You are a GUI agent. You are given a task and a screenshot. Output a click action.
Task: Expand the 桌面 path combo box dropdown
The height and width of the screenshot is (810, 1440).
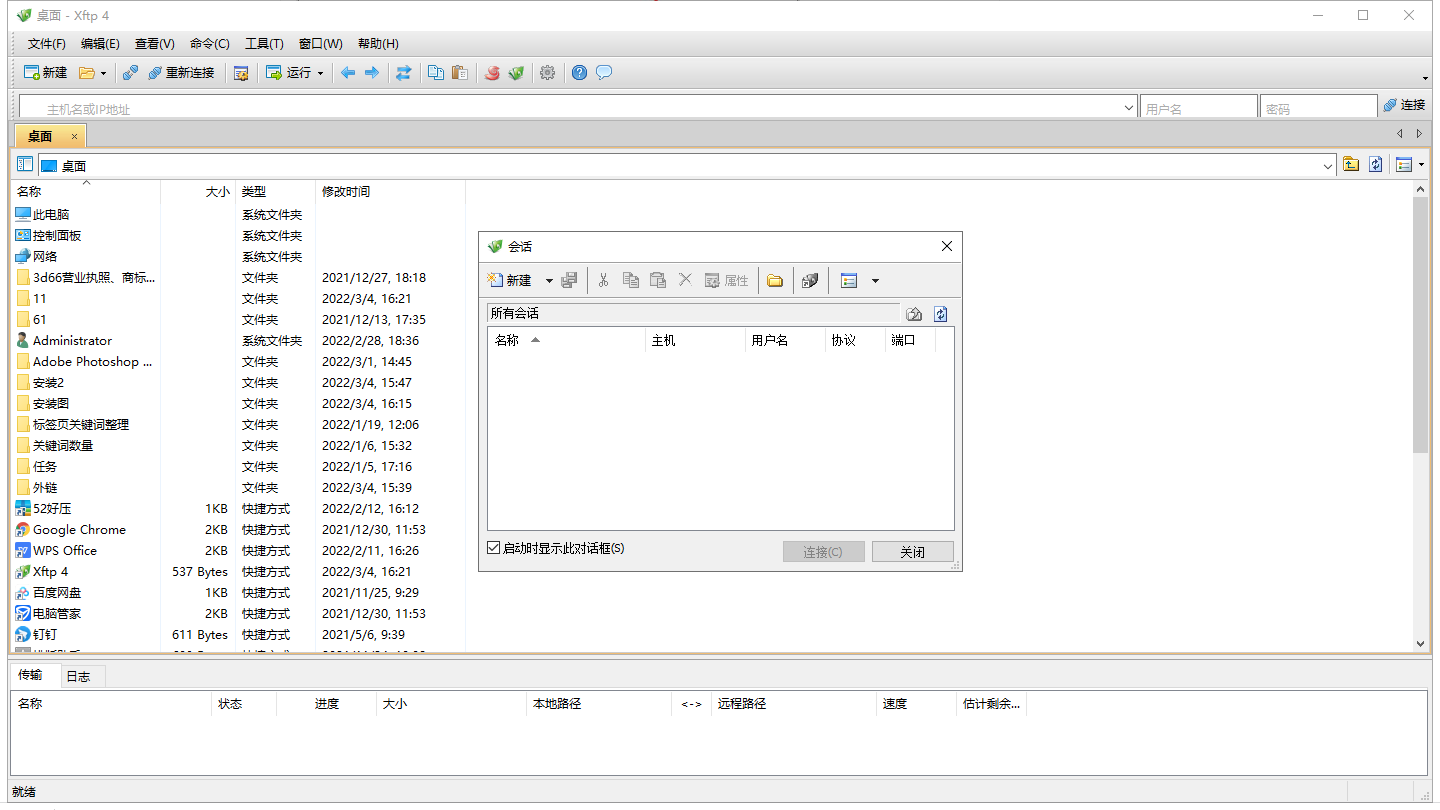tap(1328, 166)
